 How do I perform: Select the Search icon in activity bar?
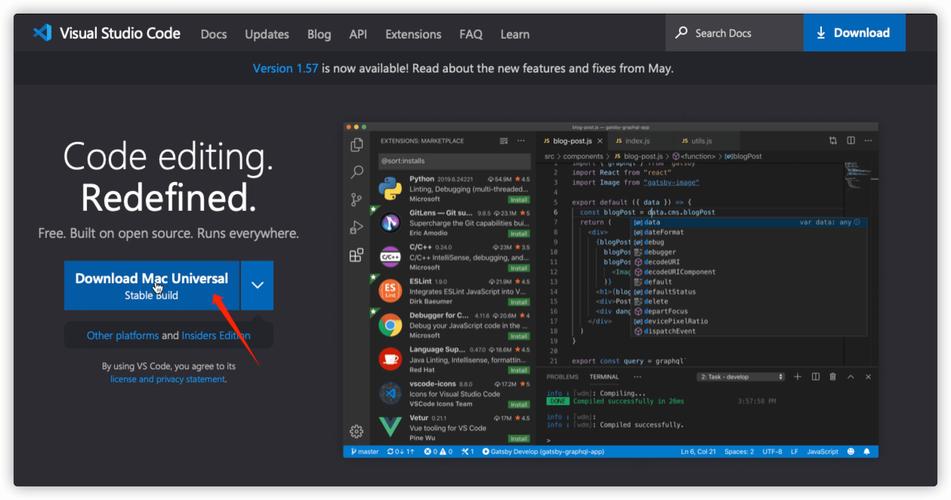coord(357,172)
